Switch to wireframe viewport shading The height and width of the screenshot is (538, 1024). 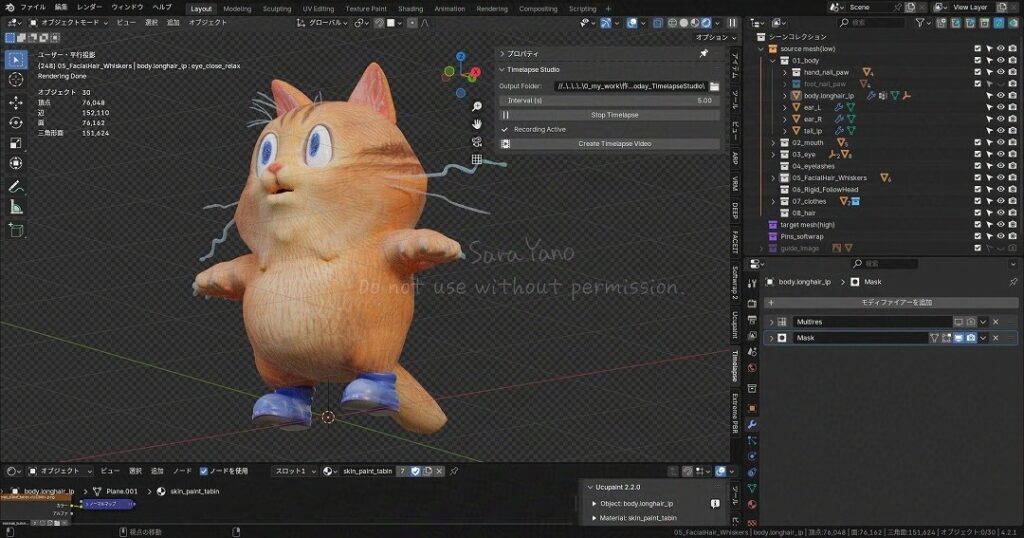tap(672, 23)
